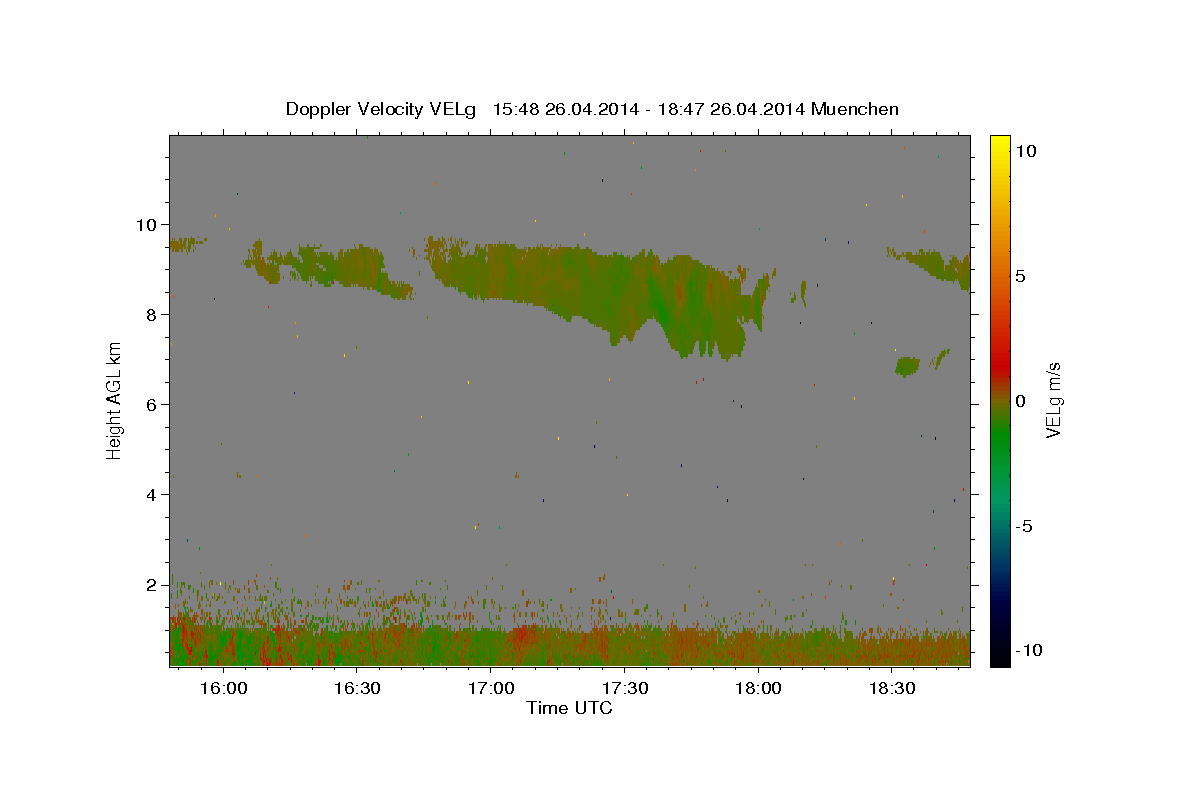Click the height tick label 2

point(154,584)
